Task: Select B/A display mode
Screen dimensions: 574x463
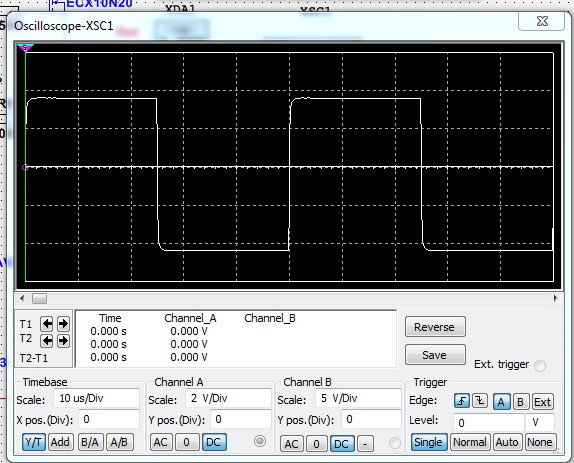Action: click(90, 442)
